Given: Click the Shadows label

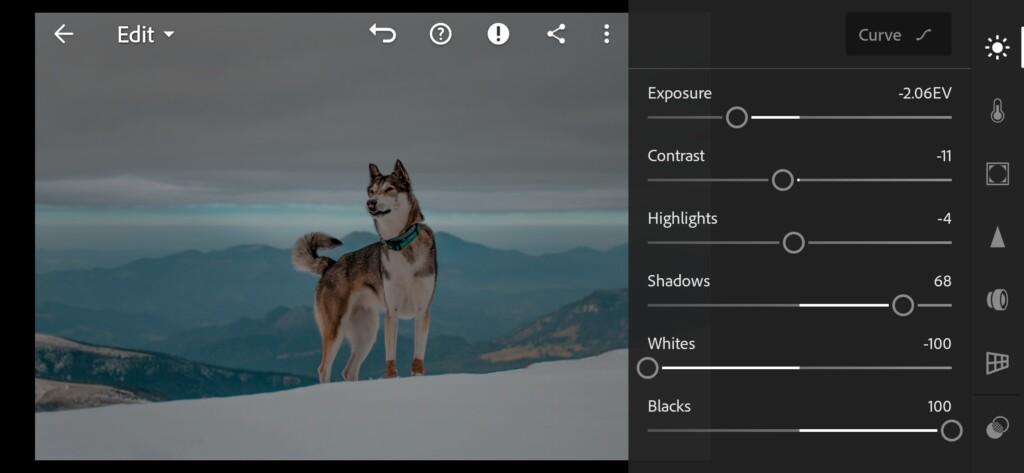Looking at the screenshot, I should 679,282.
